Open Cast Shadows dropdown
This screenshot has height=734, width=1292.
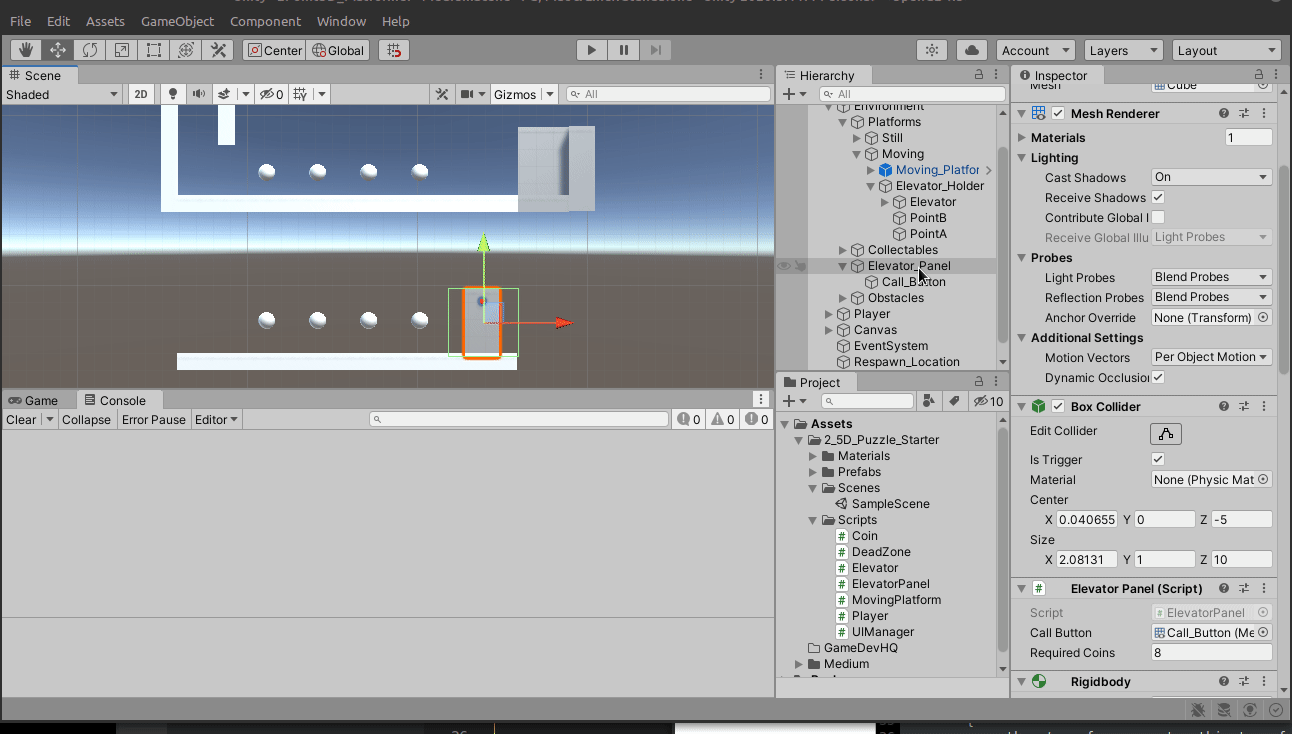click(x=1212, y=177)
